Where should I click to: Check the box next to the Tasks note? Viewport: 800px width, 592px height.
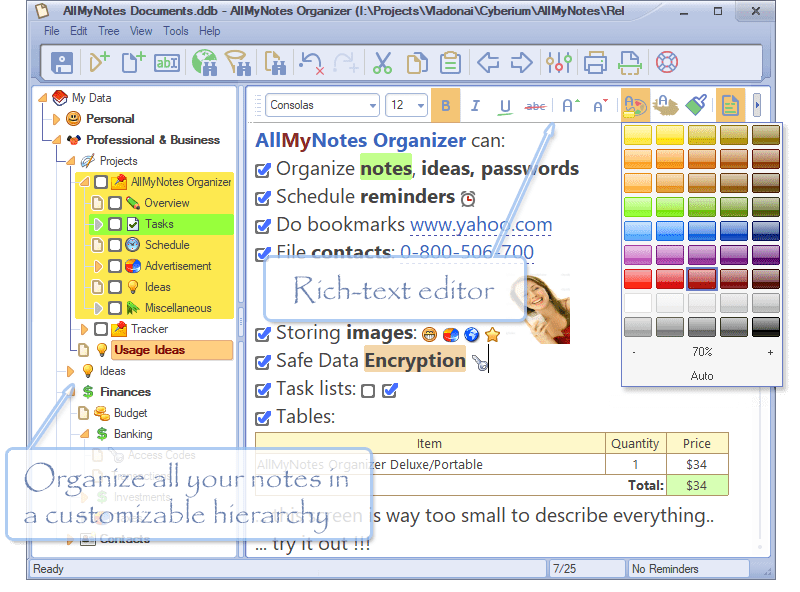pyautogui.click(x=115, y=224)
